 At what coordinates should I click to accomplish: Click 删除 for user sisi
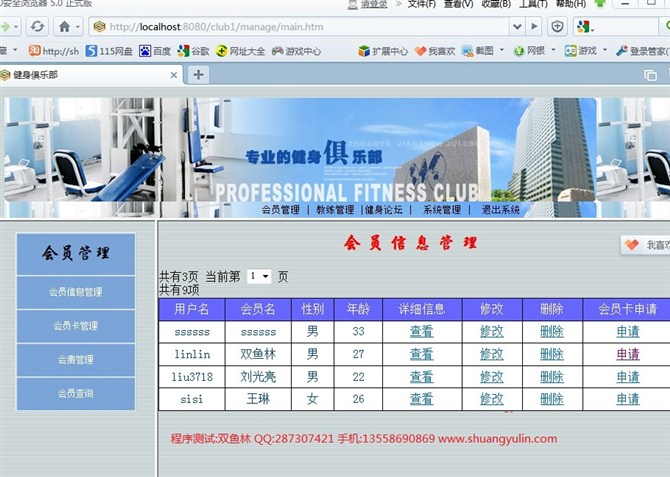coord(552,399)
